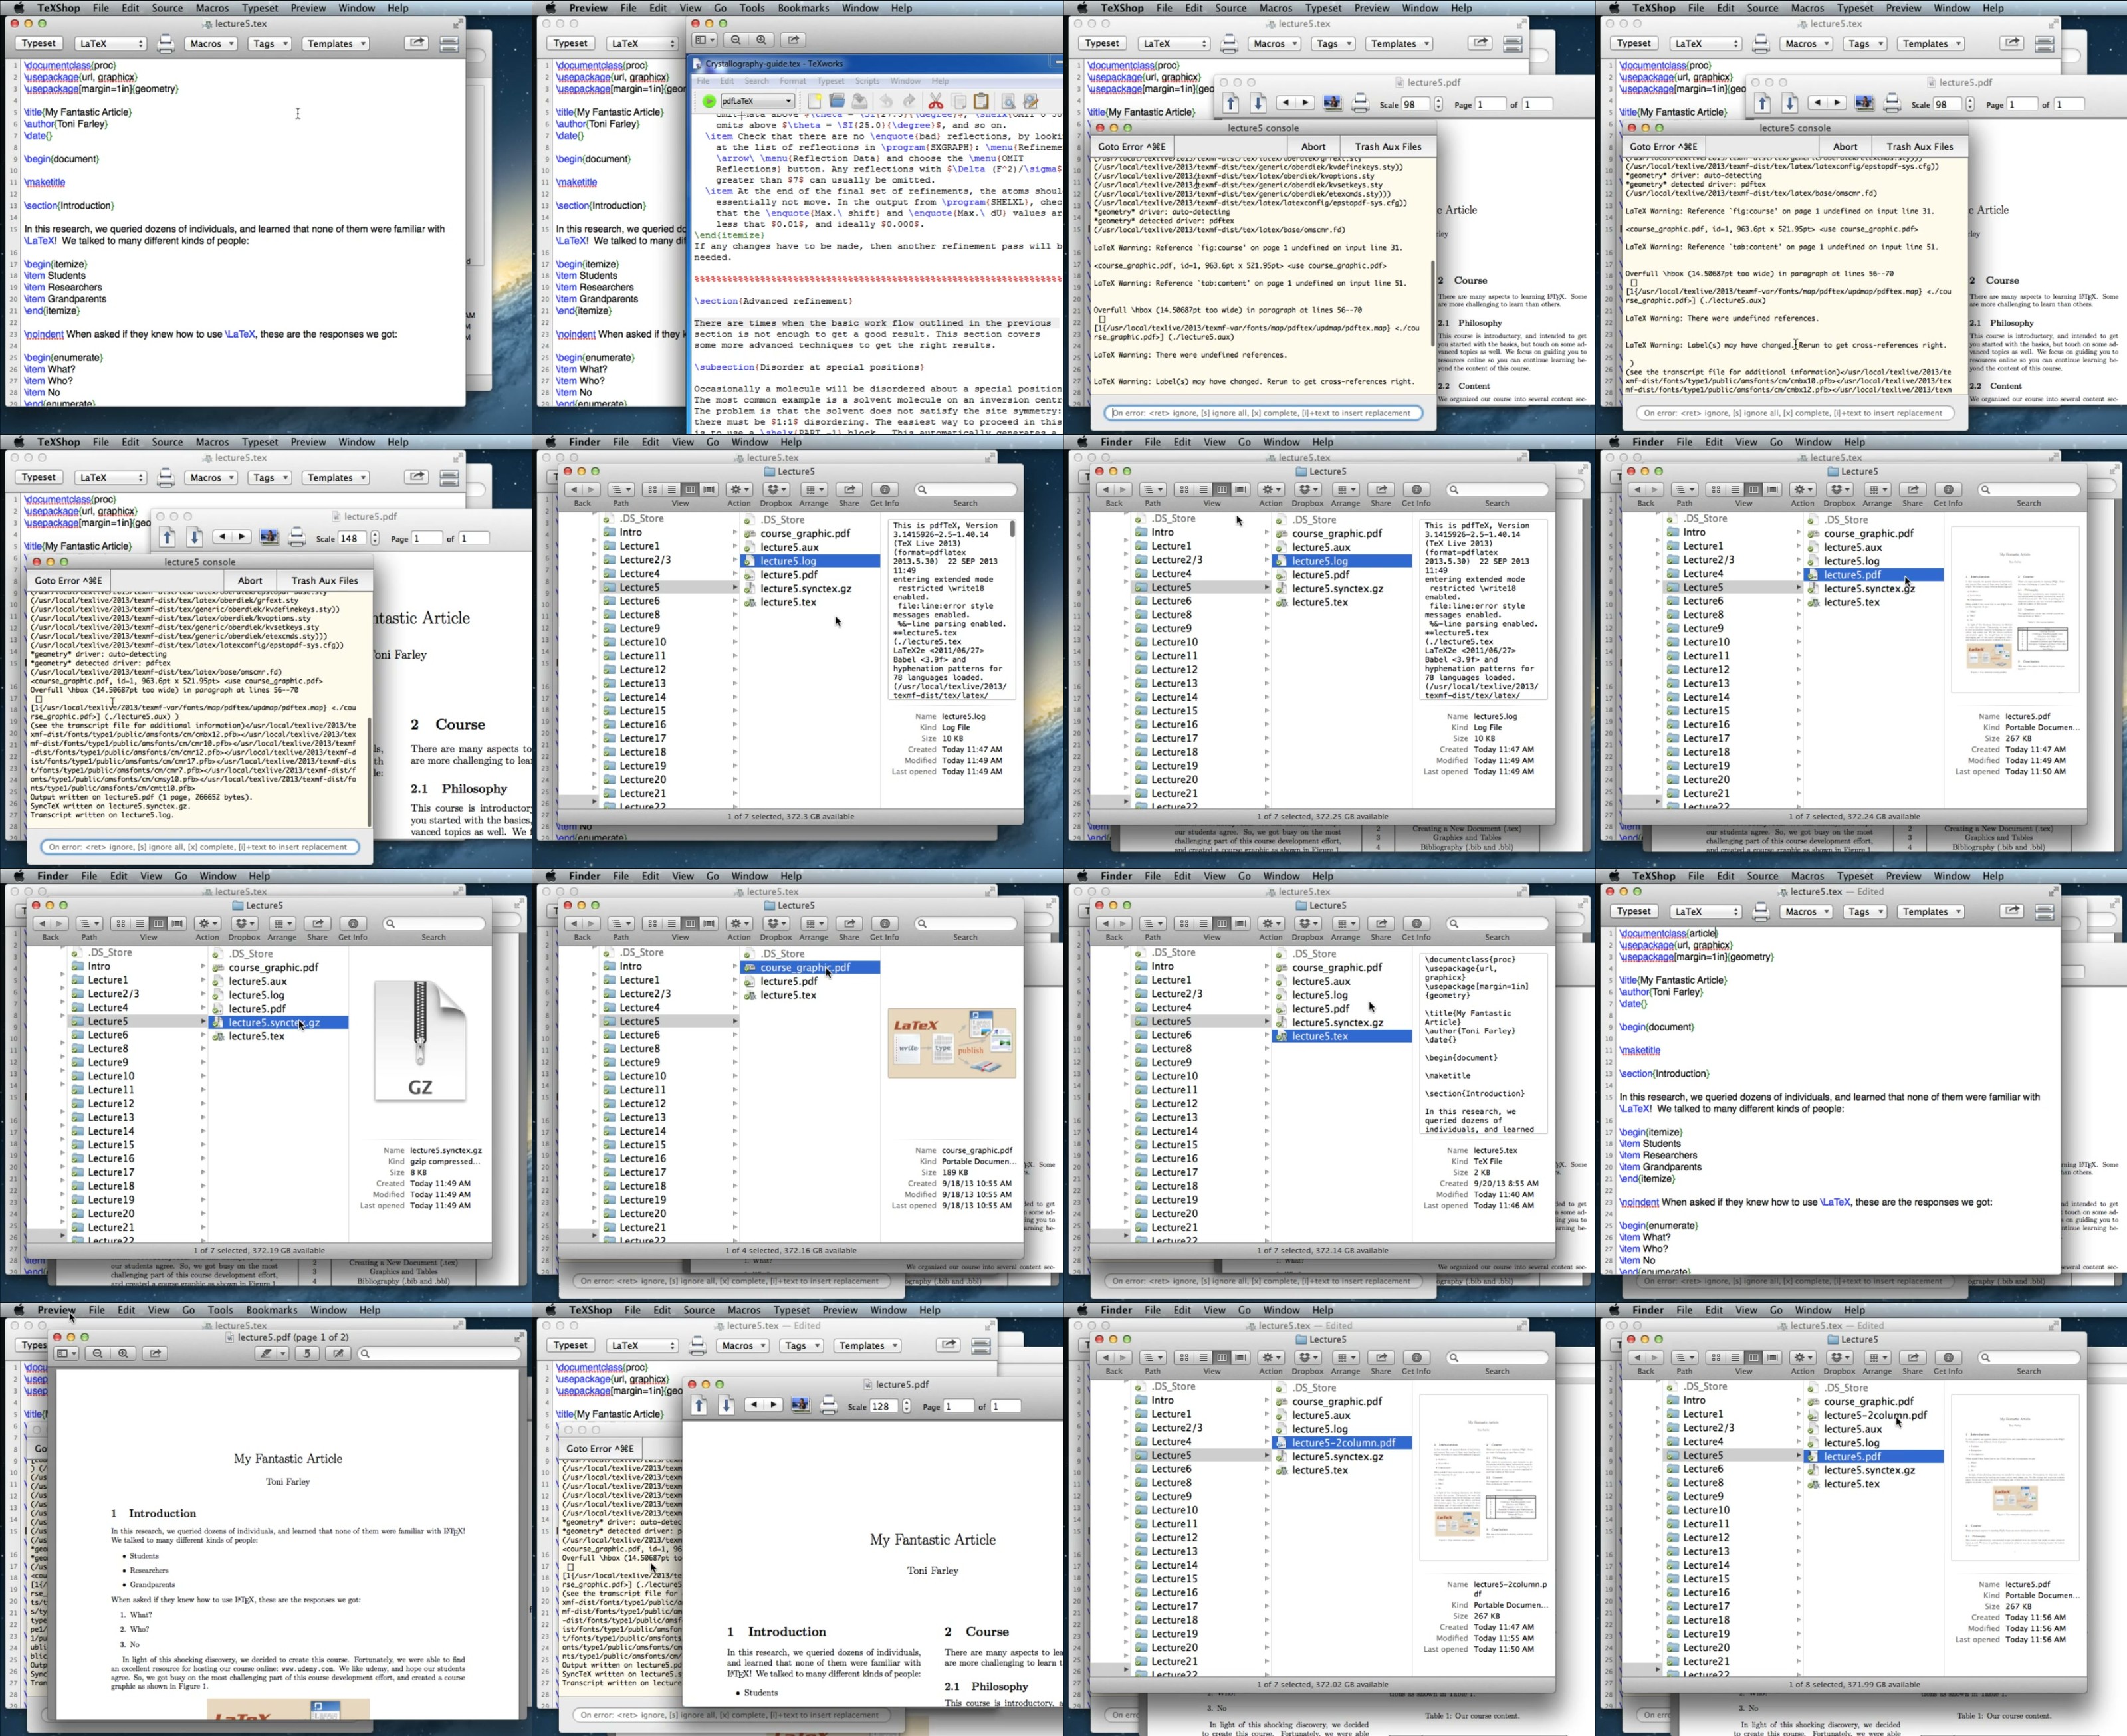The height and width of the screenshot is (1736, 2127).
Task: Click the stepper next to Scale 148
Action: tap(375, 538)
